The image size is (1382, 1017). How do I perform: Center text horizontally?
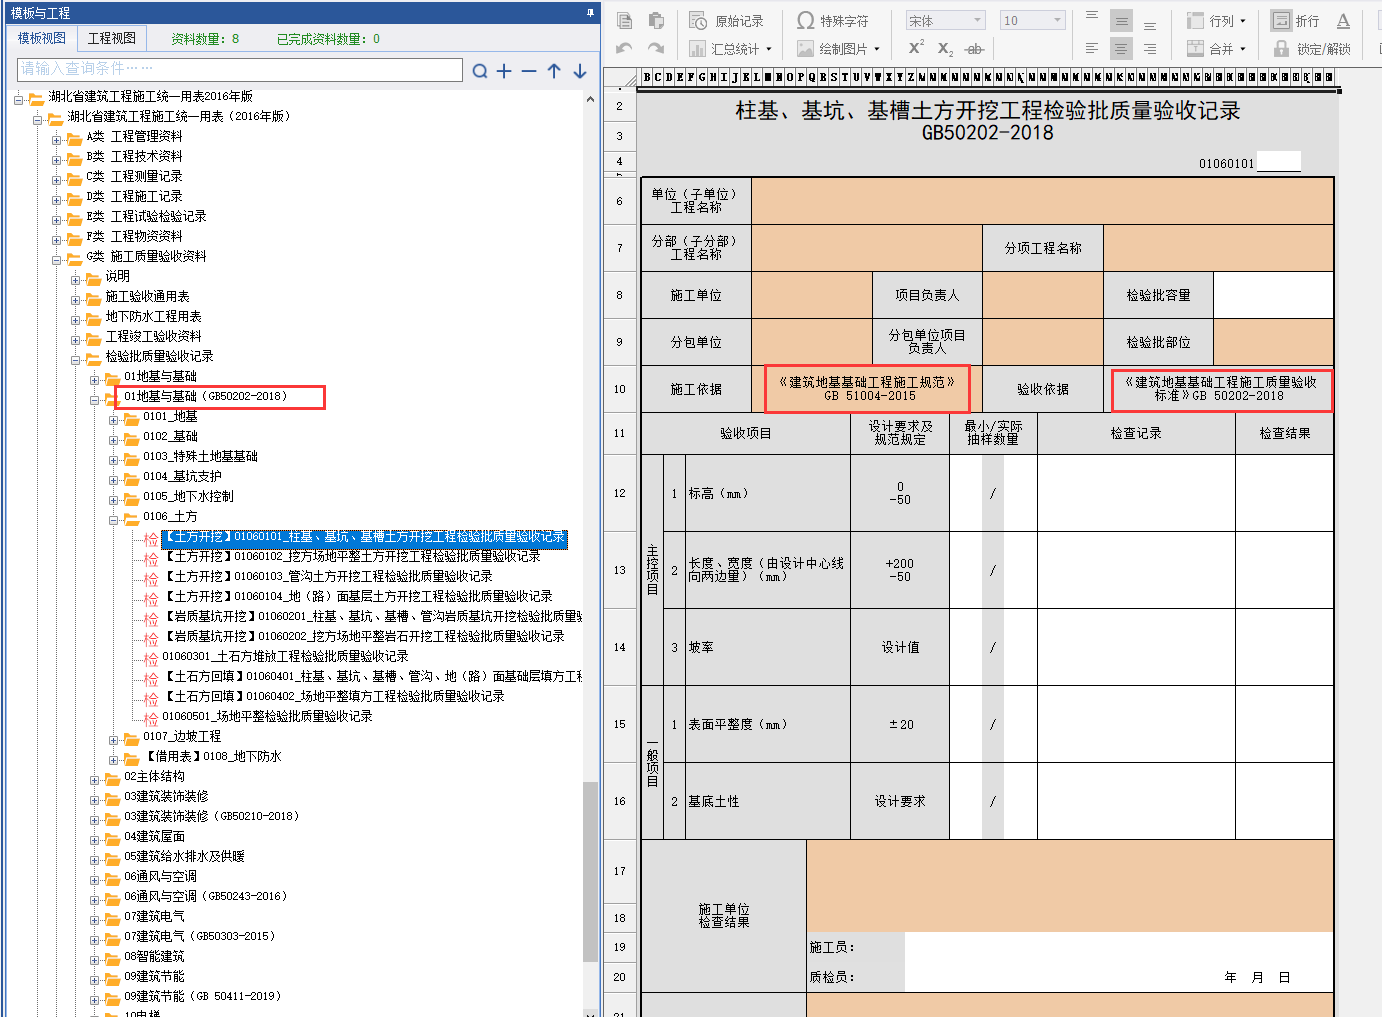[x=1122, y=48]
